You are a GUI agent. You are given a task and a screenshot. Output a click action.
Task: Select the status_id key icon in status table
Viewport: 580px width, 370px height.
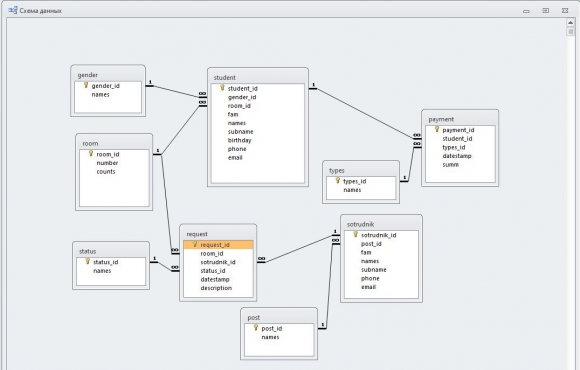[x=87, y=261]
